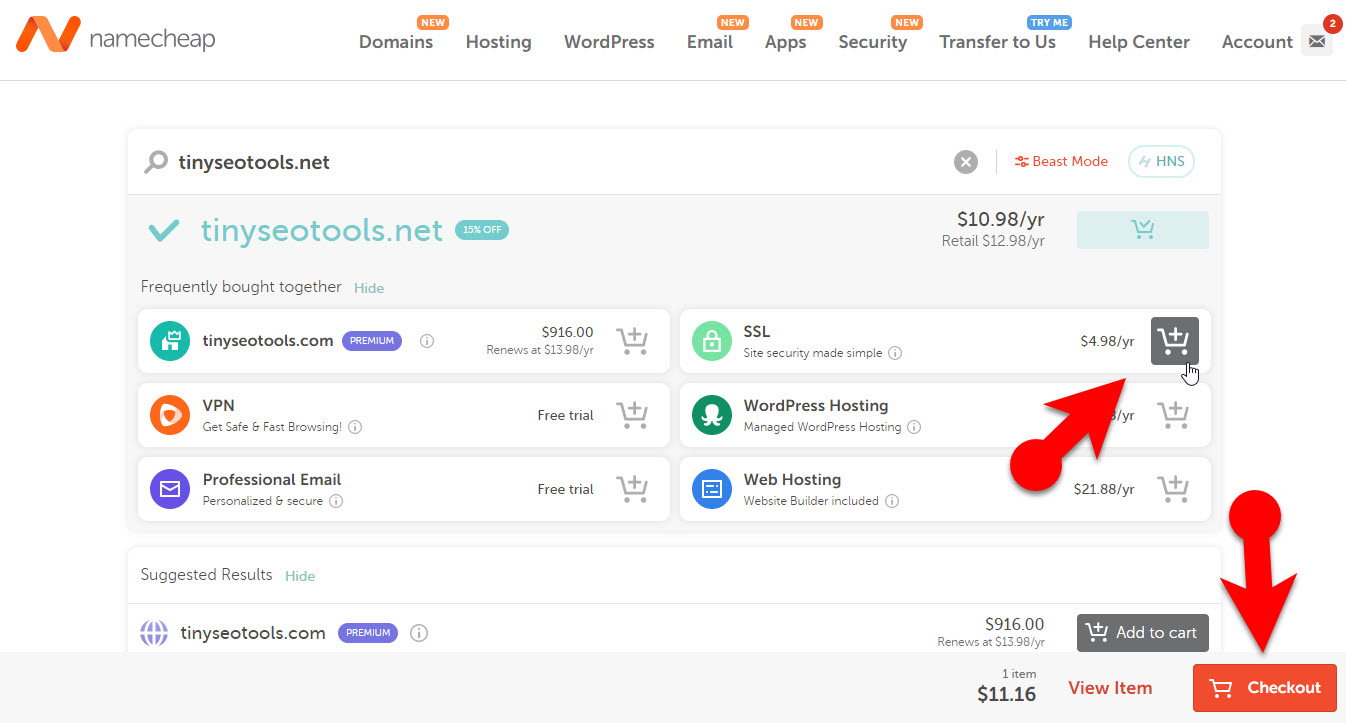Hide the Frequently bought together section
This screenshot has height=723, width=1346.
pos(369,288)
